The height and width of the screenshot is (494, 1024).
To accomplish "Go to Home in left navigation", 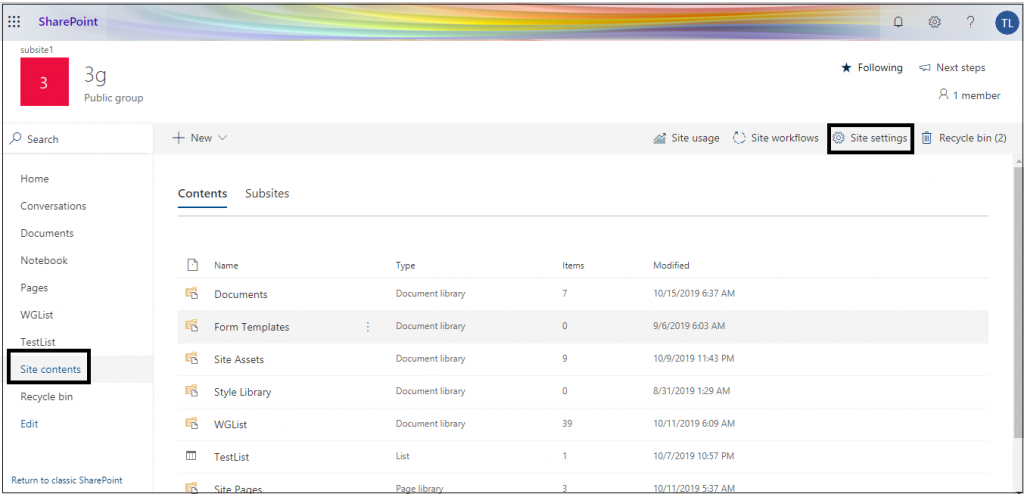I will pos(35,178).
